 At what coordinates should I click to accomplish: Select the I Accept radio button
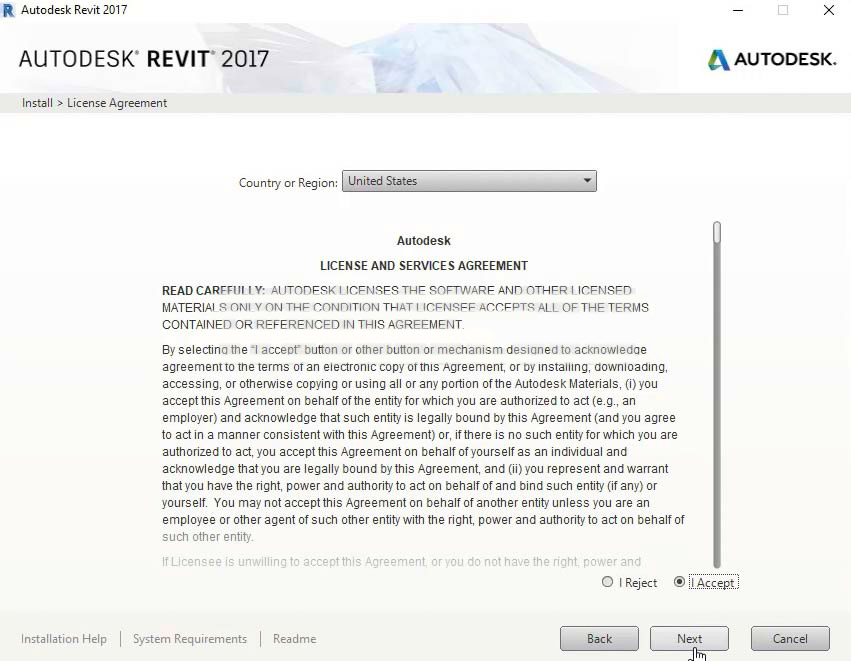coord(679,582)
